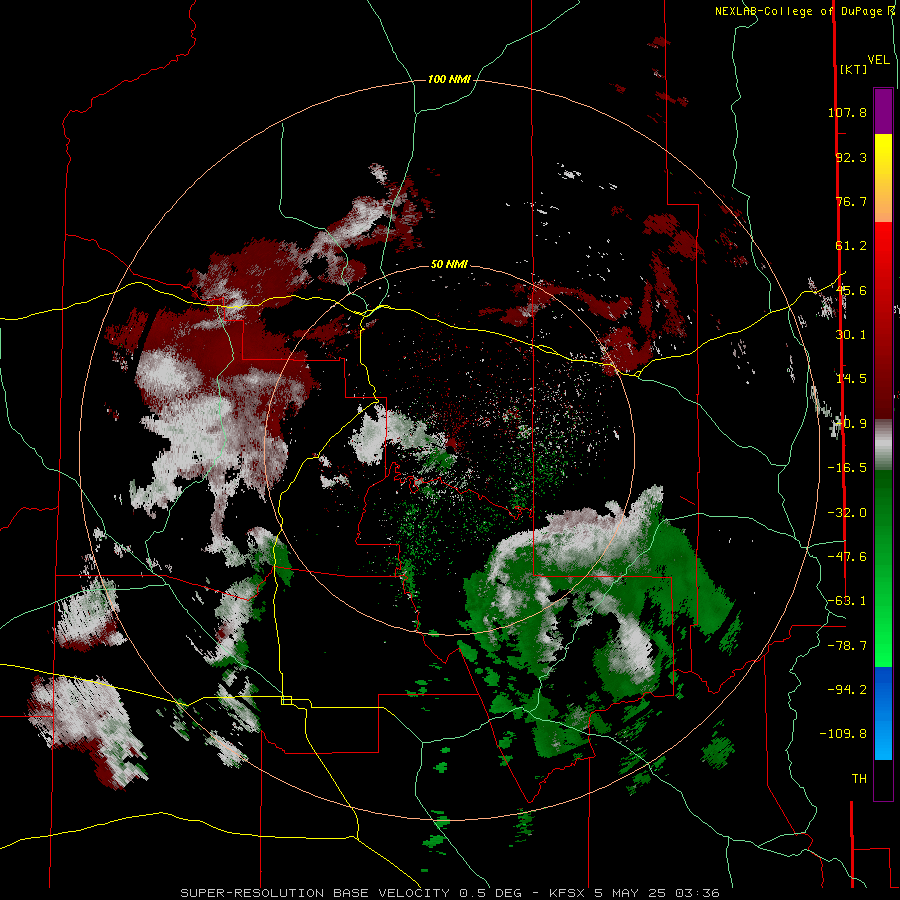Screen dimensions: 900x900
Task: Click the 50 NMI range ring label
Action: (449, 264)
